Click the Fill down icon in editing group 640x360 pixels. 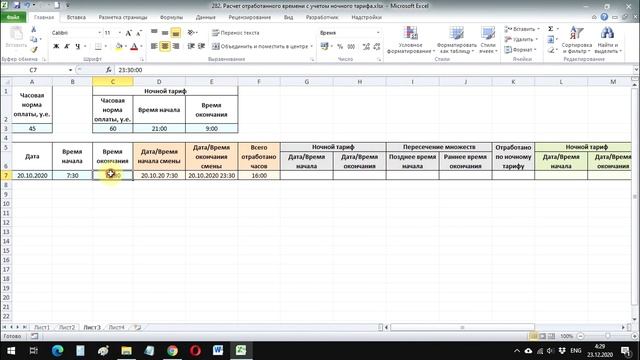coord(551,40)
